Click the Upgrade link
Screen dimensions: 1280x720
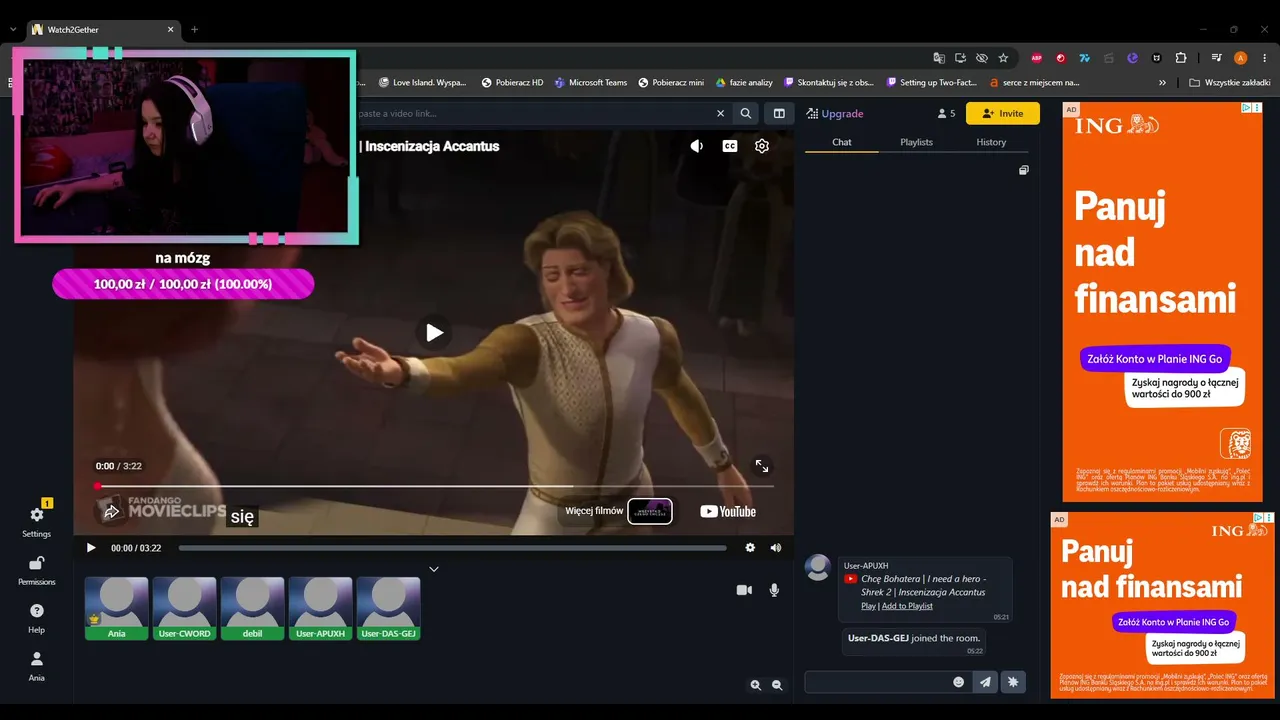835,114
